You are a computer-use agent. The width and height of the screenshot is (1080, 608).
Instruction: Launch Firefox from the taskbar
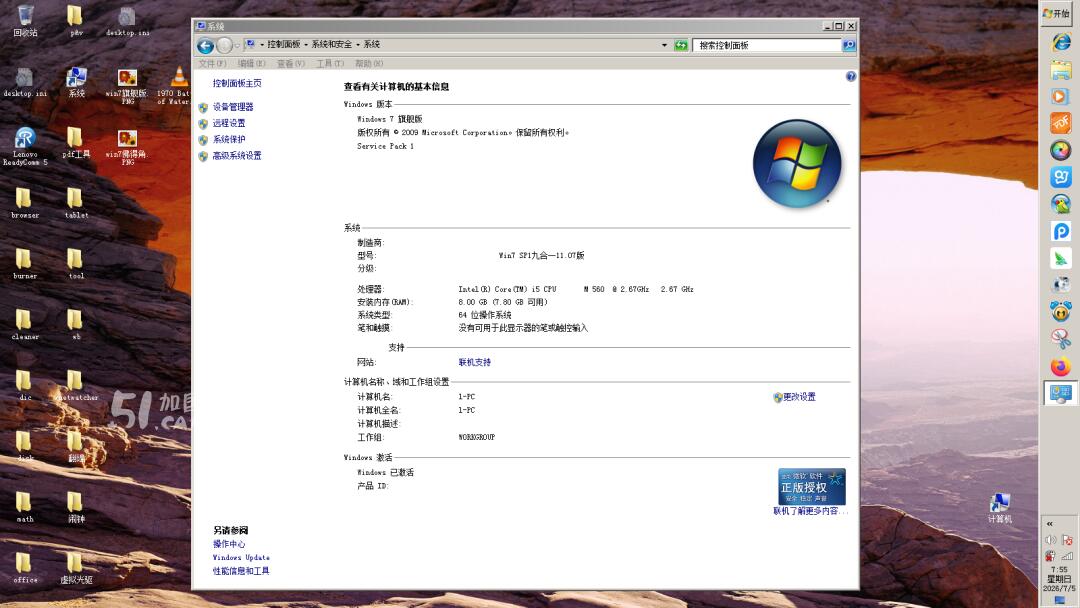coord(1061,367)
